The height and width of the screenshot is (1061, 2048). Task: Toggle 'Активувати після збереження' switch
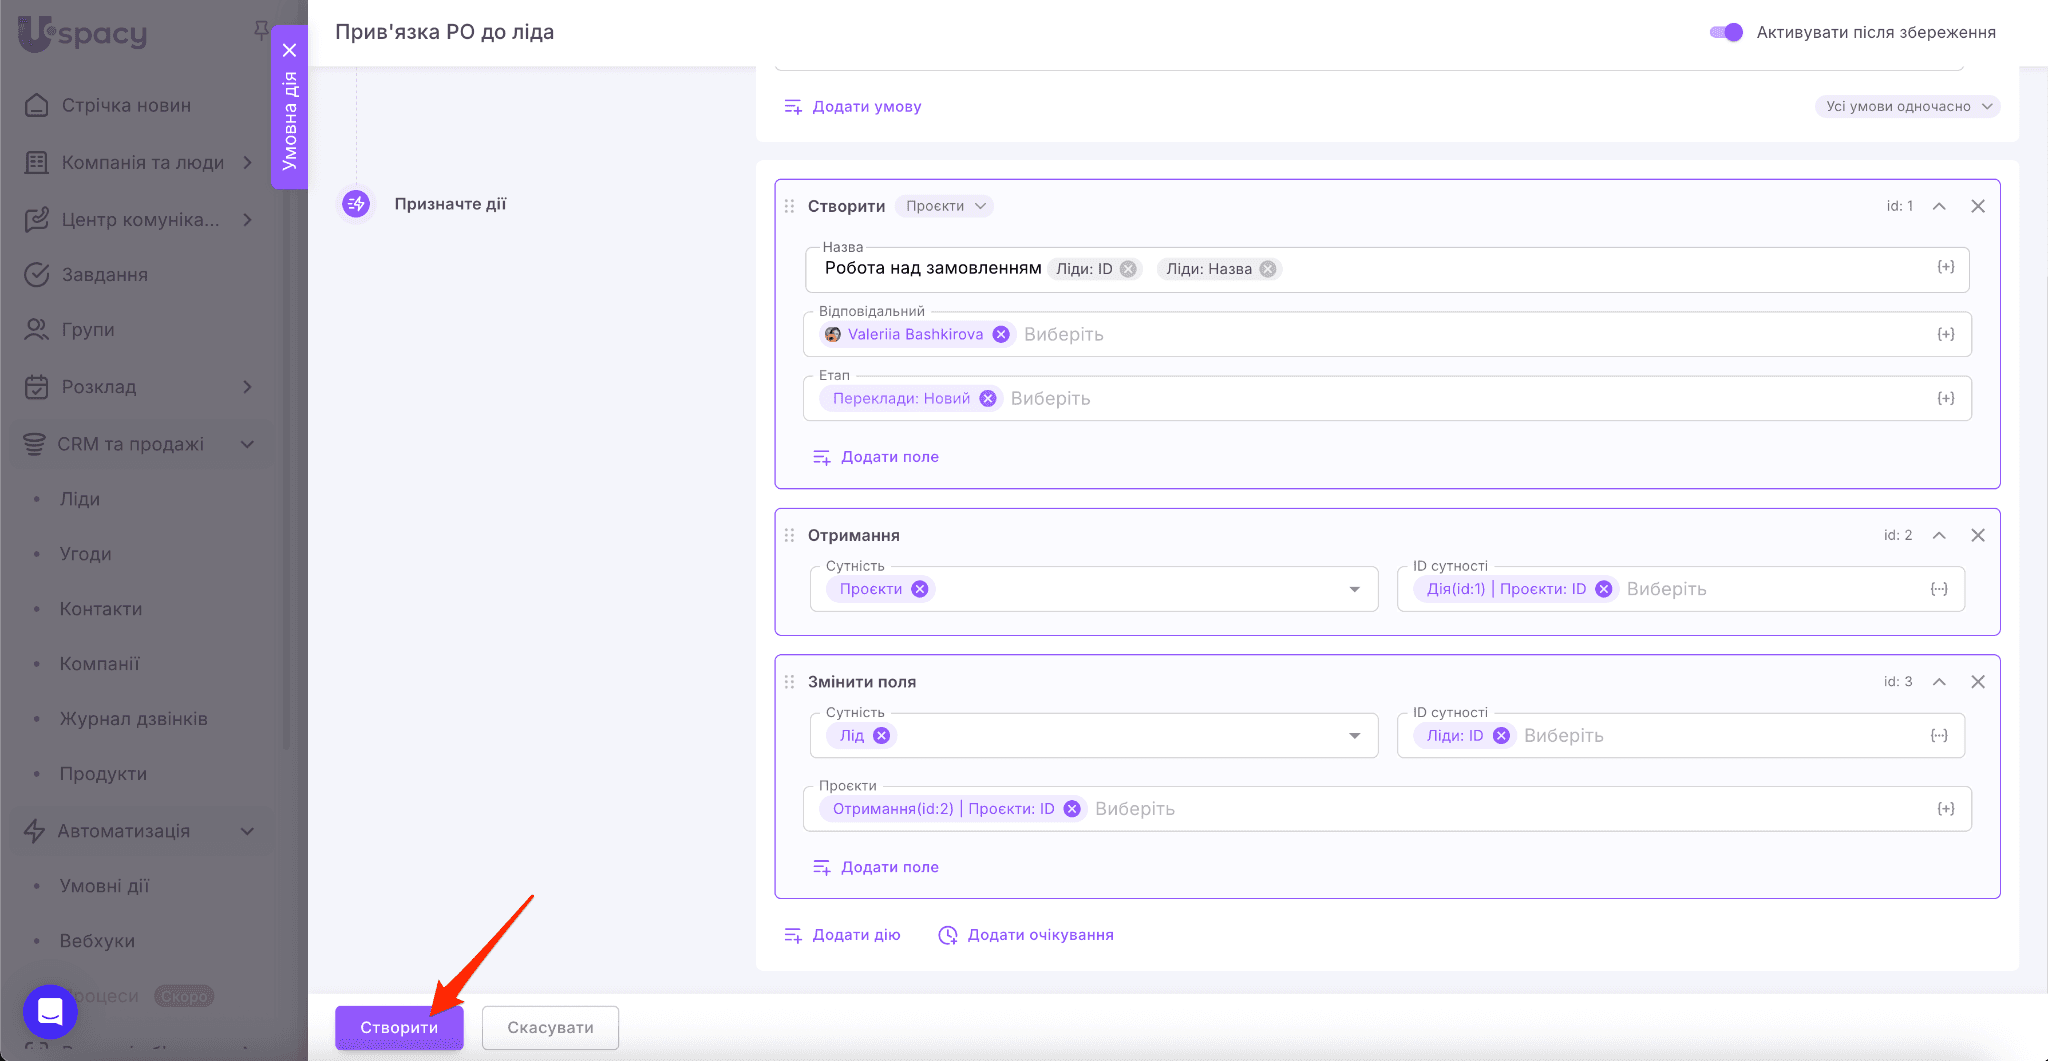(x=1726, y=32)
